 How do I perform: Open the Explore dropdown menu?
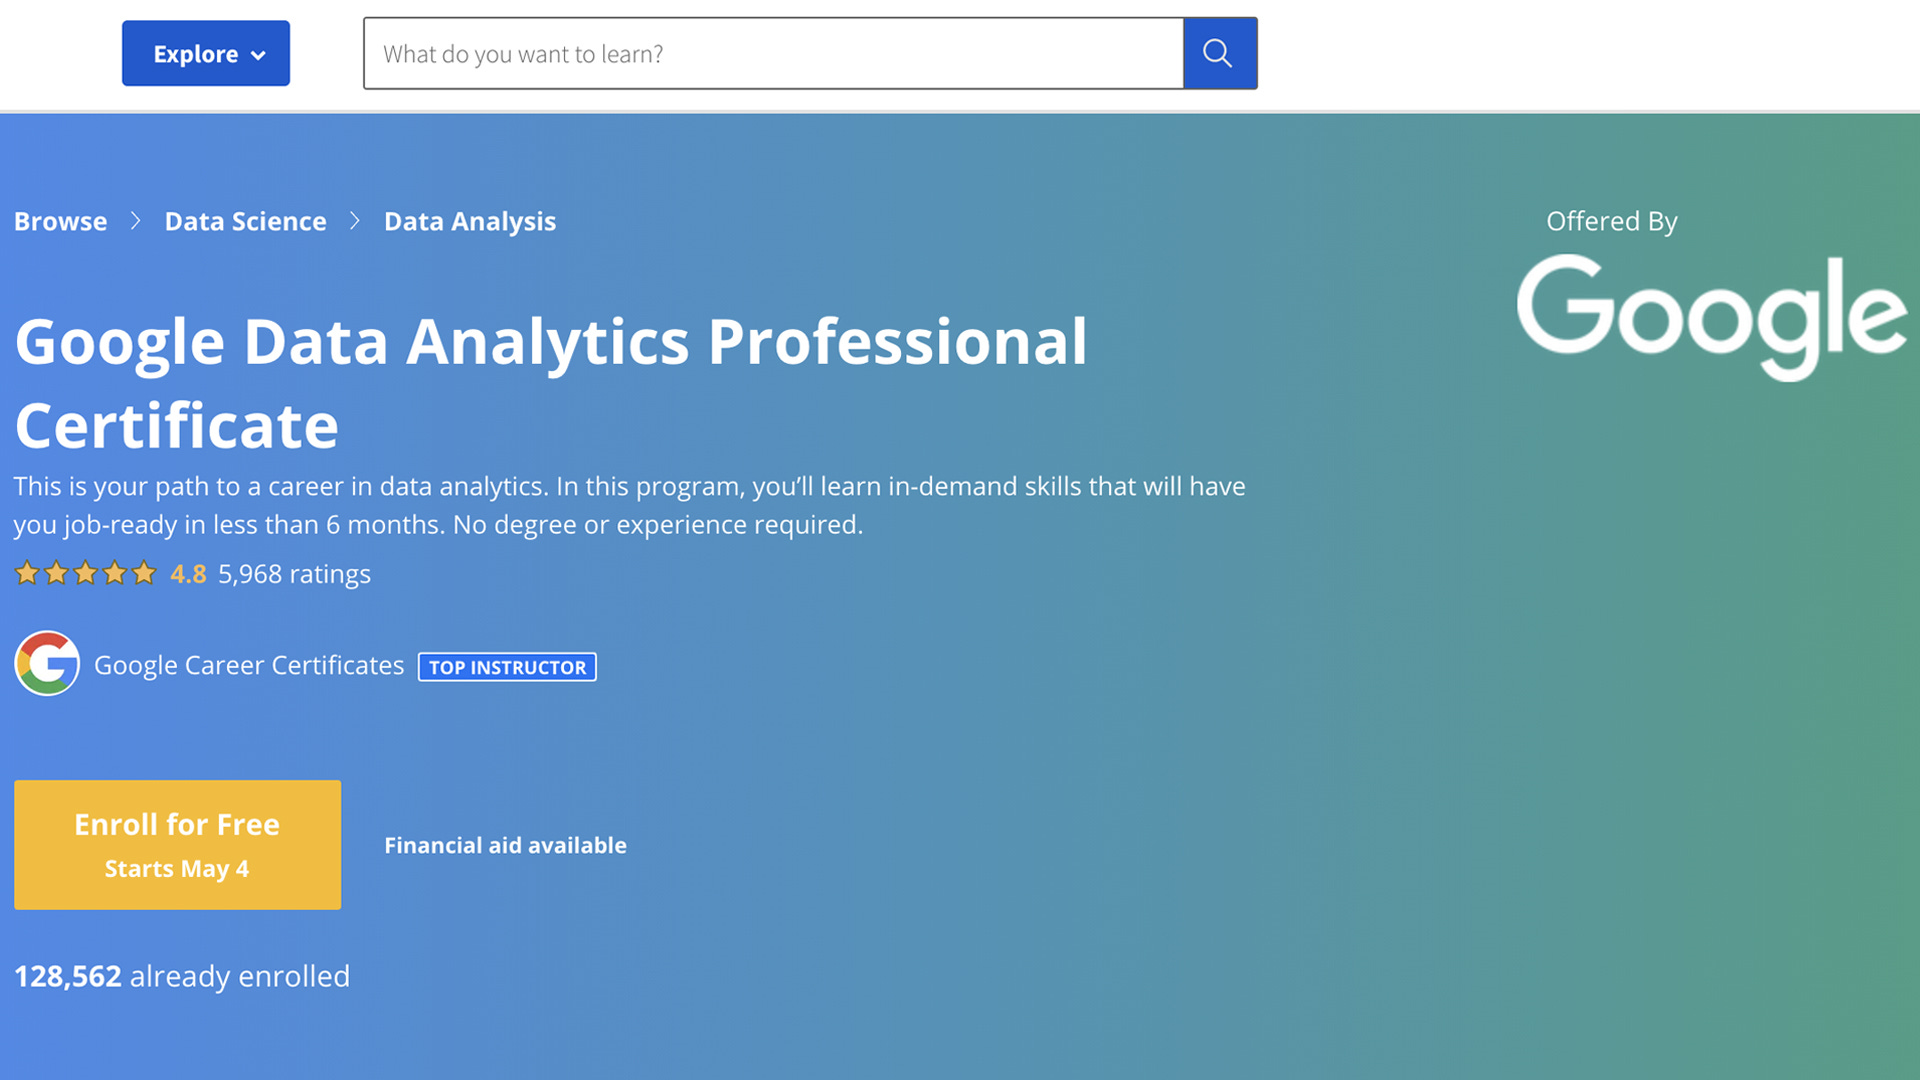(x=206, y=53)
